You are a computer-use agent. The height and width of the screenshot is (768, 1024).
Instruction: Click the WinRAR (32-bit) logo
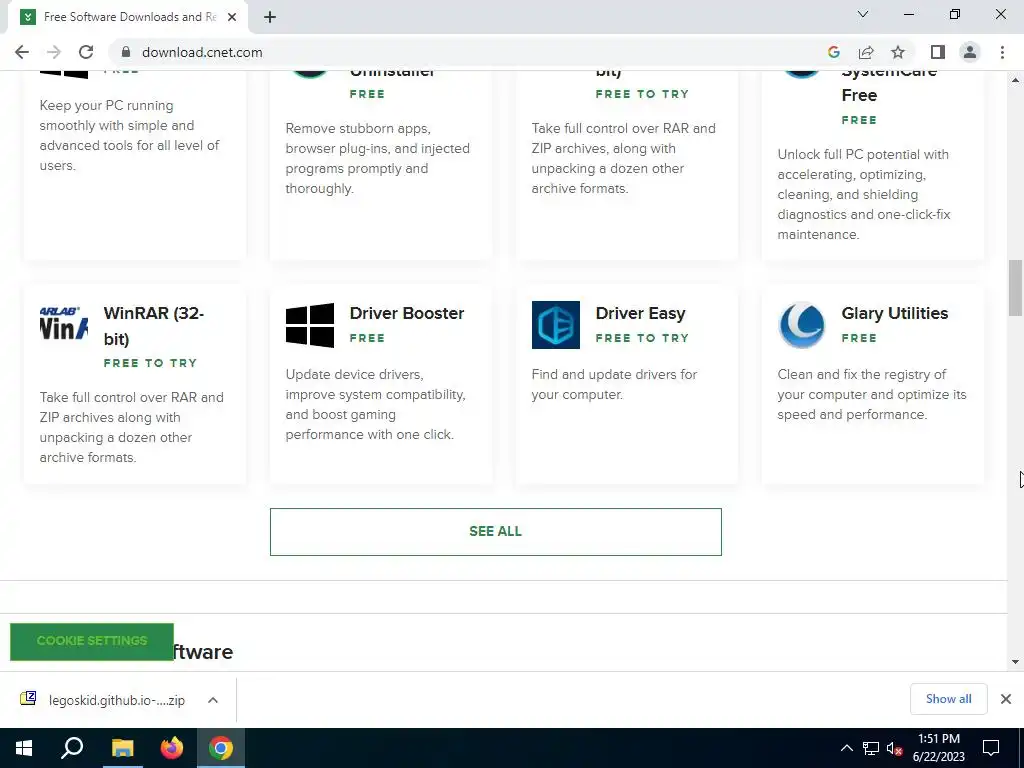coord(63,323)
